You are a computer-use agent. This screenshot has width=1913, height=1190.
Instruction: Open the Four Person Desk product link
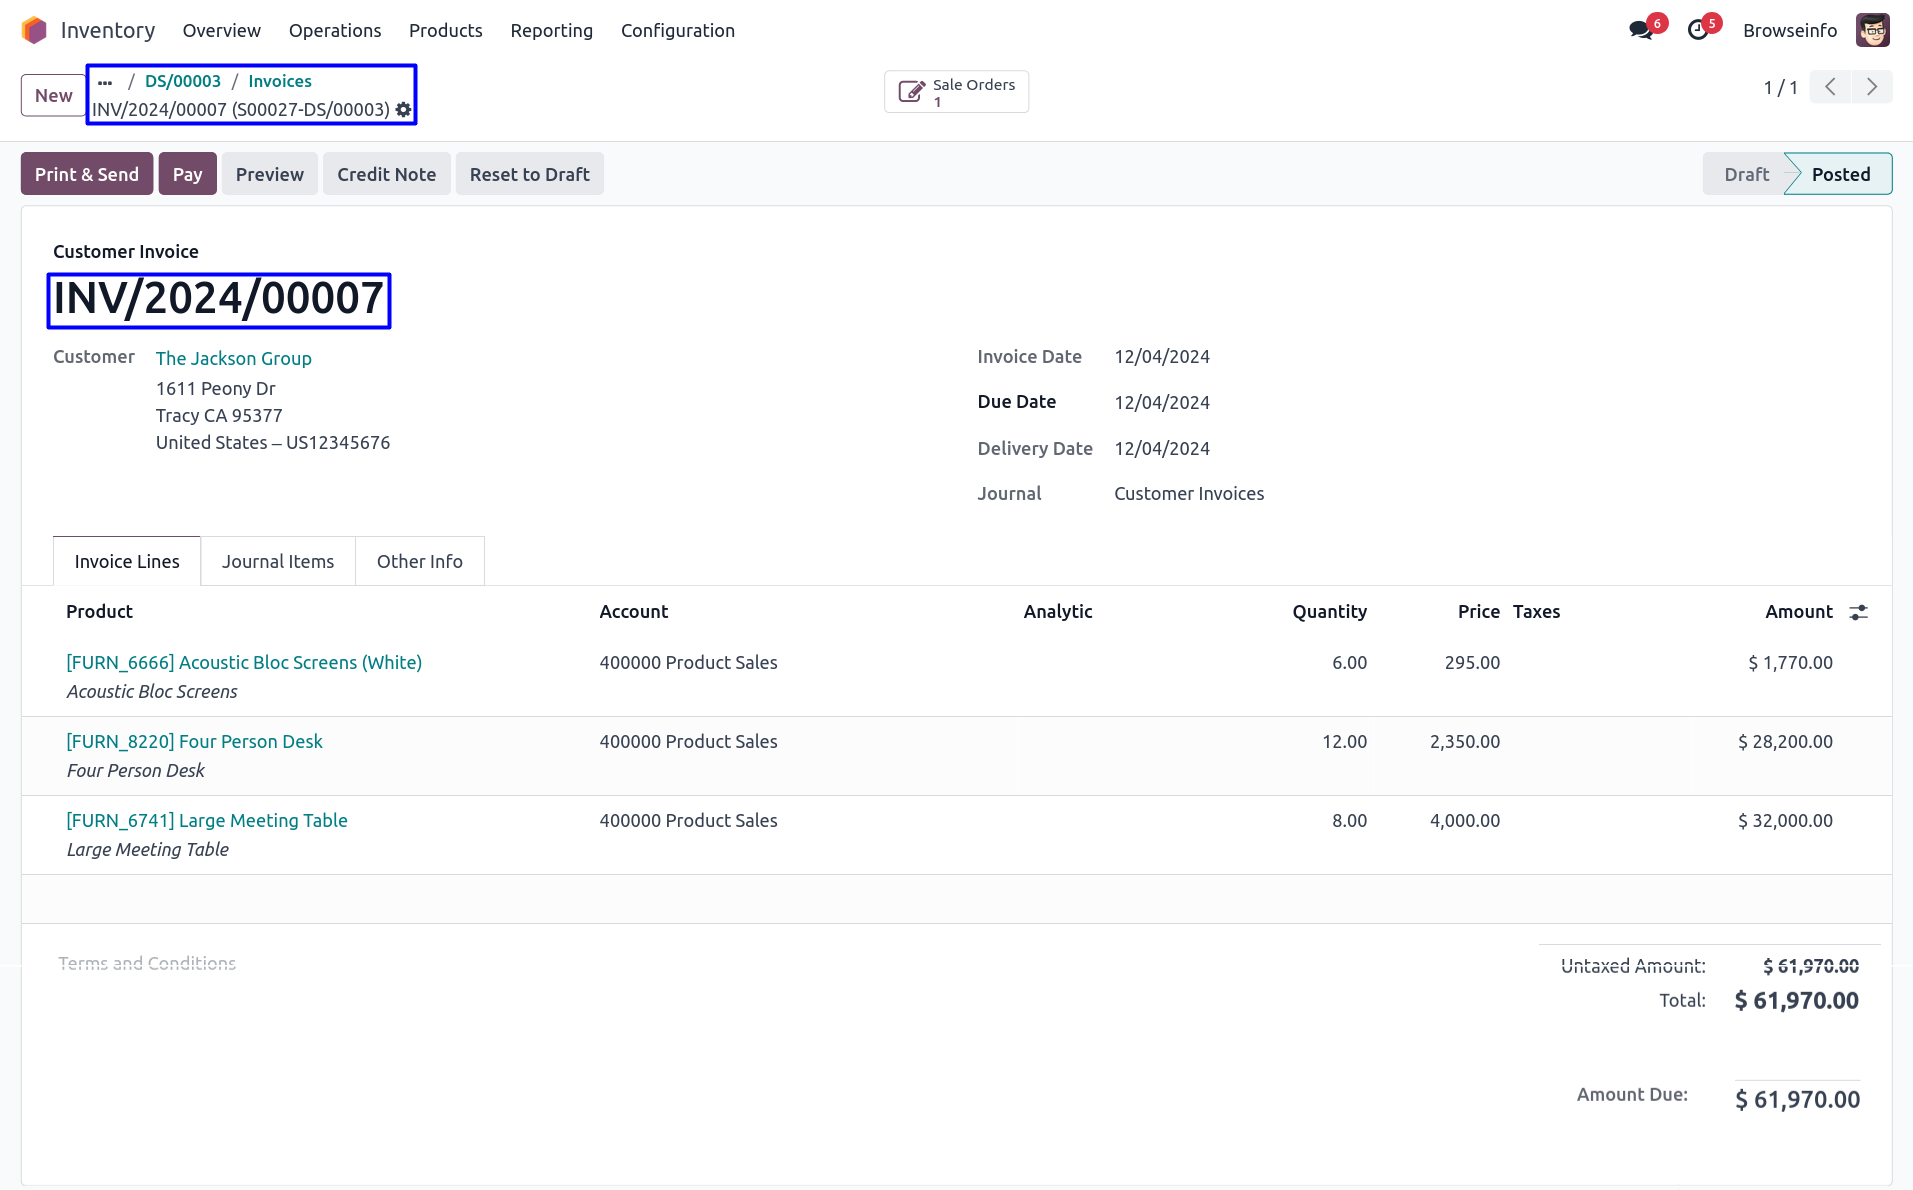[x=194, y=742]
